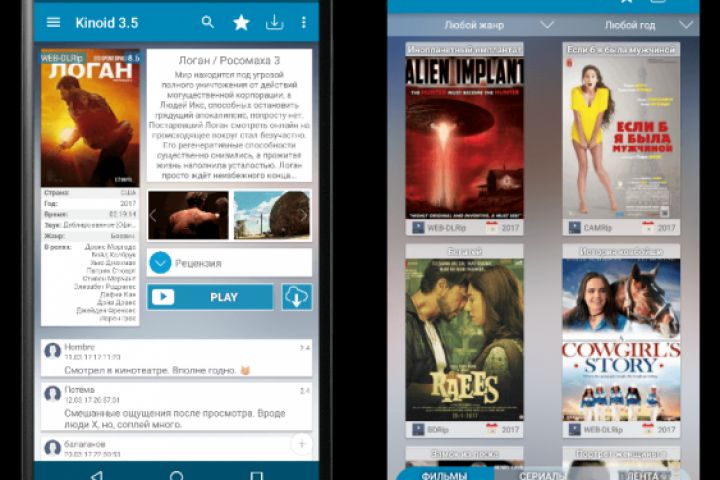Viewport: 720px width, 480px height.
Task: Tap the балаганов user avatar
Action: (x=52, y=448)
